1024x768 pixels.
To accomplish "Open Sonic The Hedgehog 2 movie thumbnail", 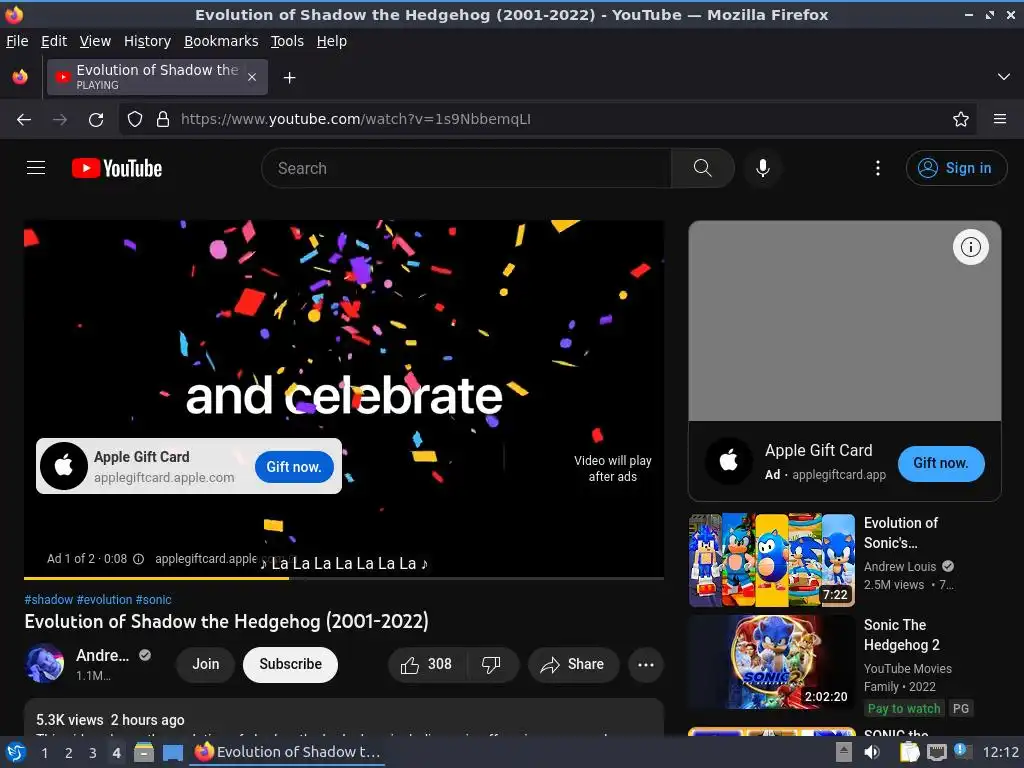I will coord(772,662).
